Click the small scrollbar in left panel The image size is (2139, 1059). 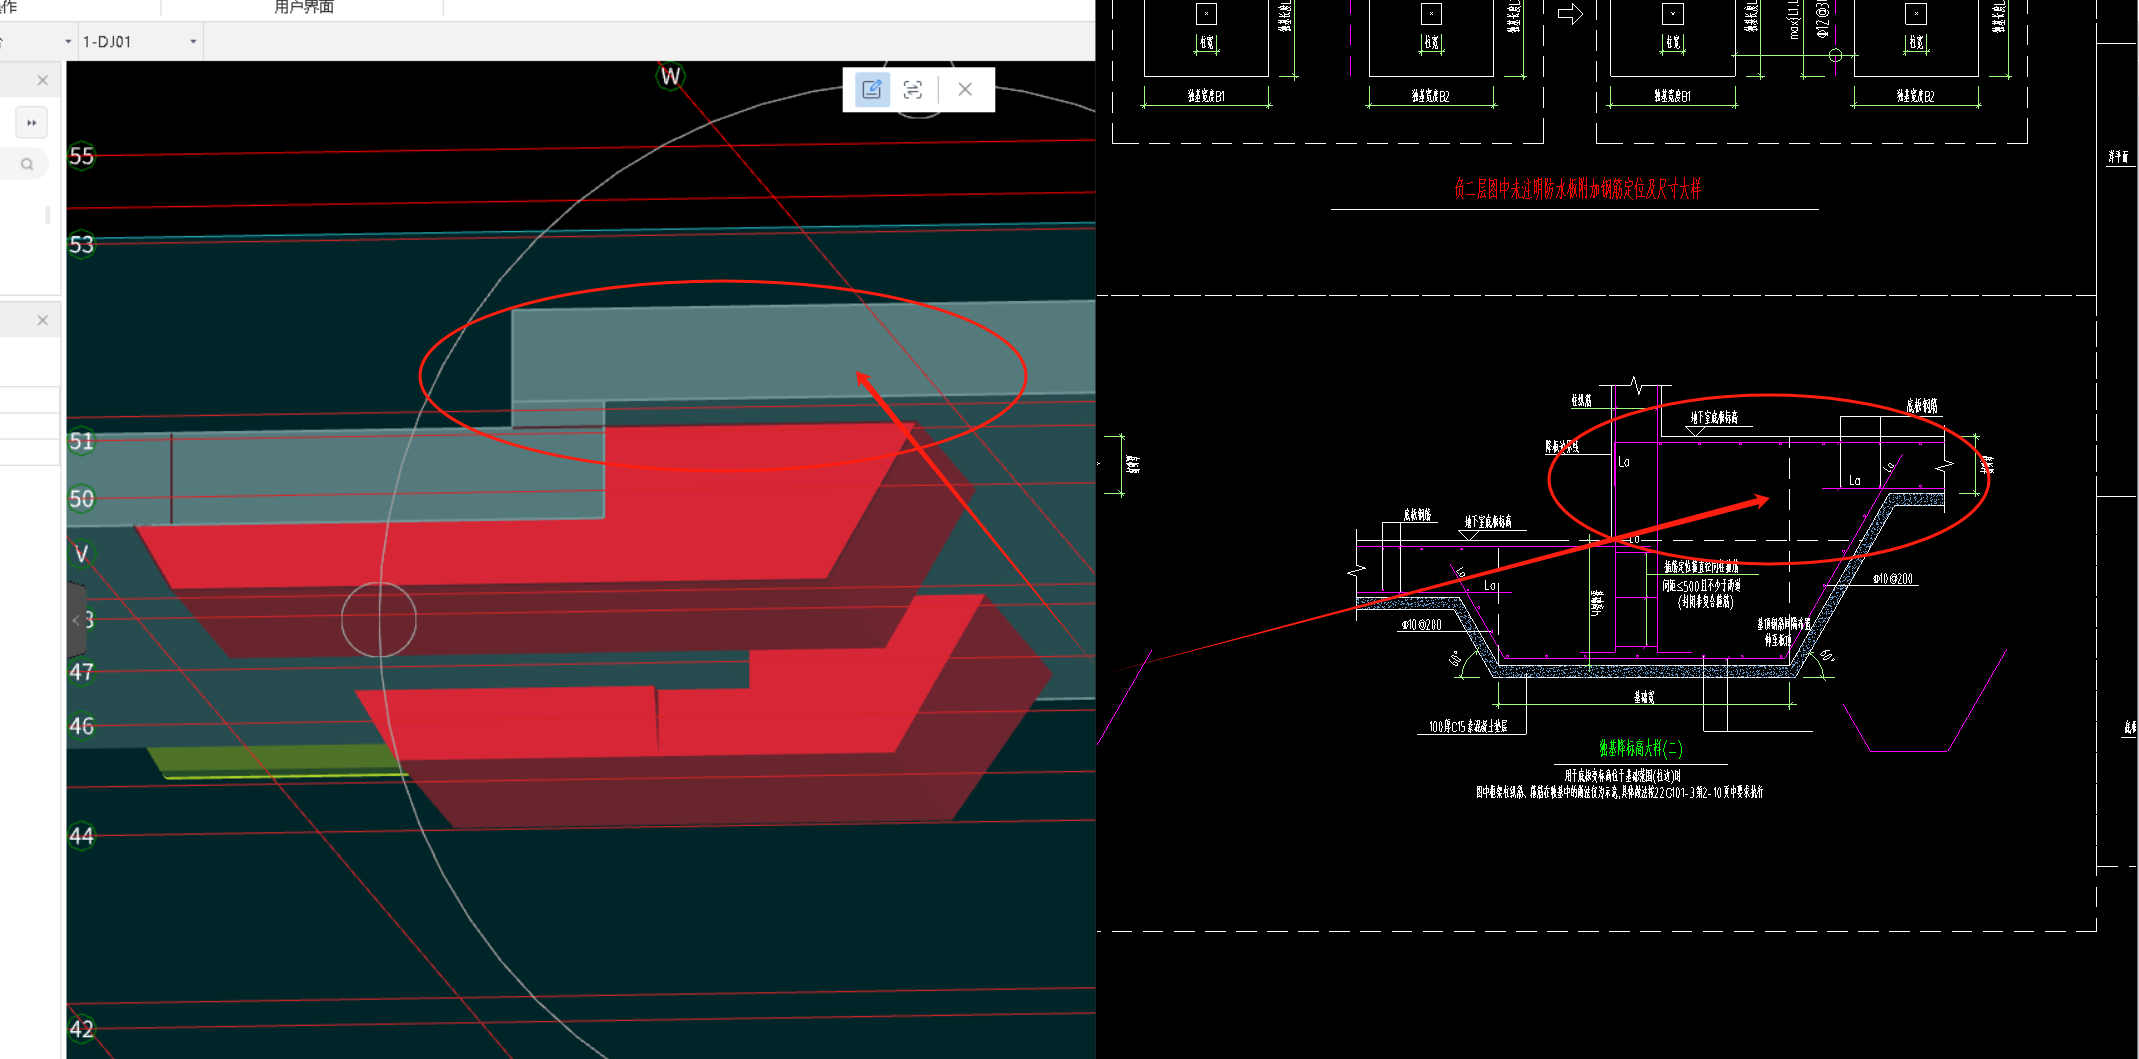coord(47,215)
